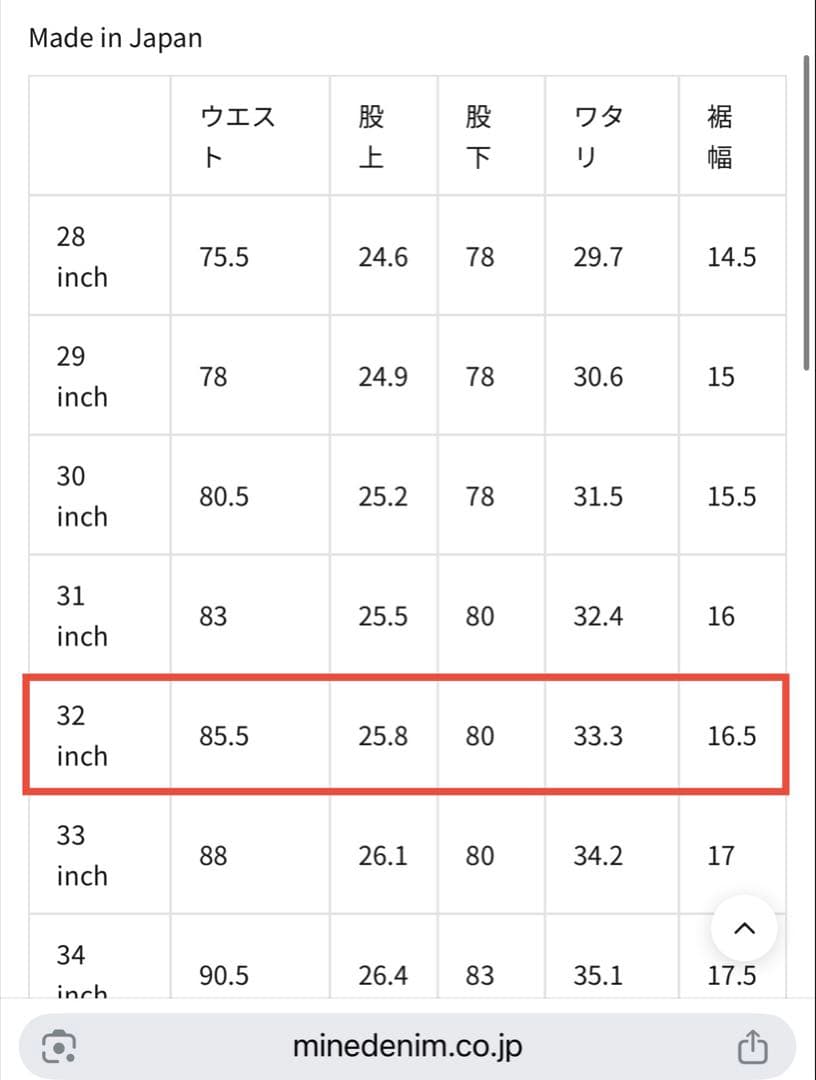Tap the camera search icon beside the URL
816x1080 pixels.
[60, 1046]
